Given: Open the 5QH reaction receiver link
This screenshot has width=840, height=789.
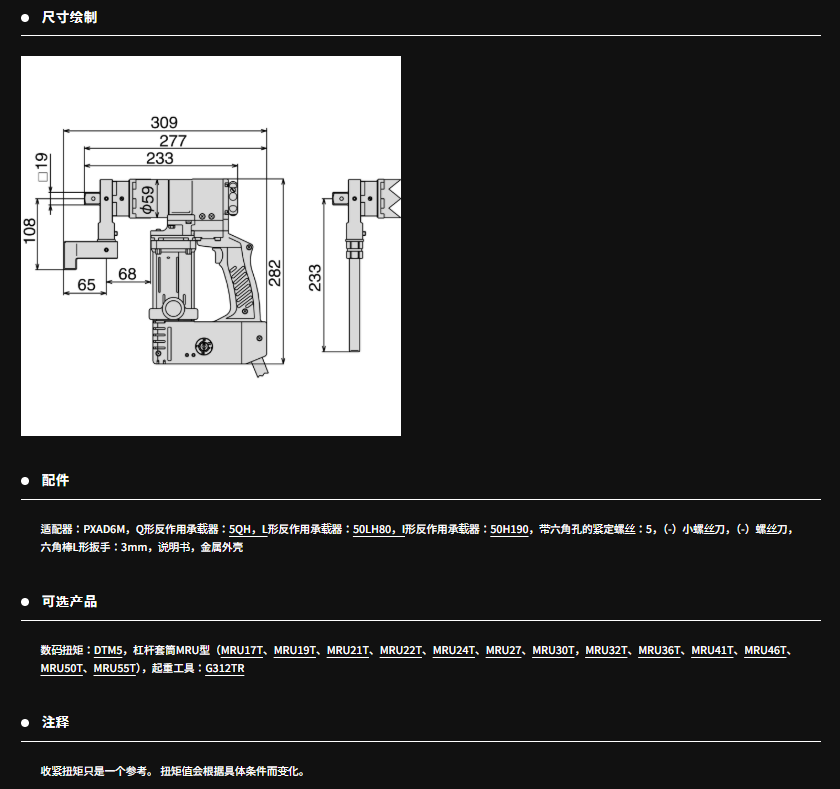Looking at the screenshot, I should [240, 529].
